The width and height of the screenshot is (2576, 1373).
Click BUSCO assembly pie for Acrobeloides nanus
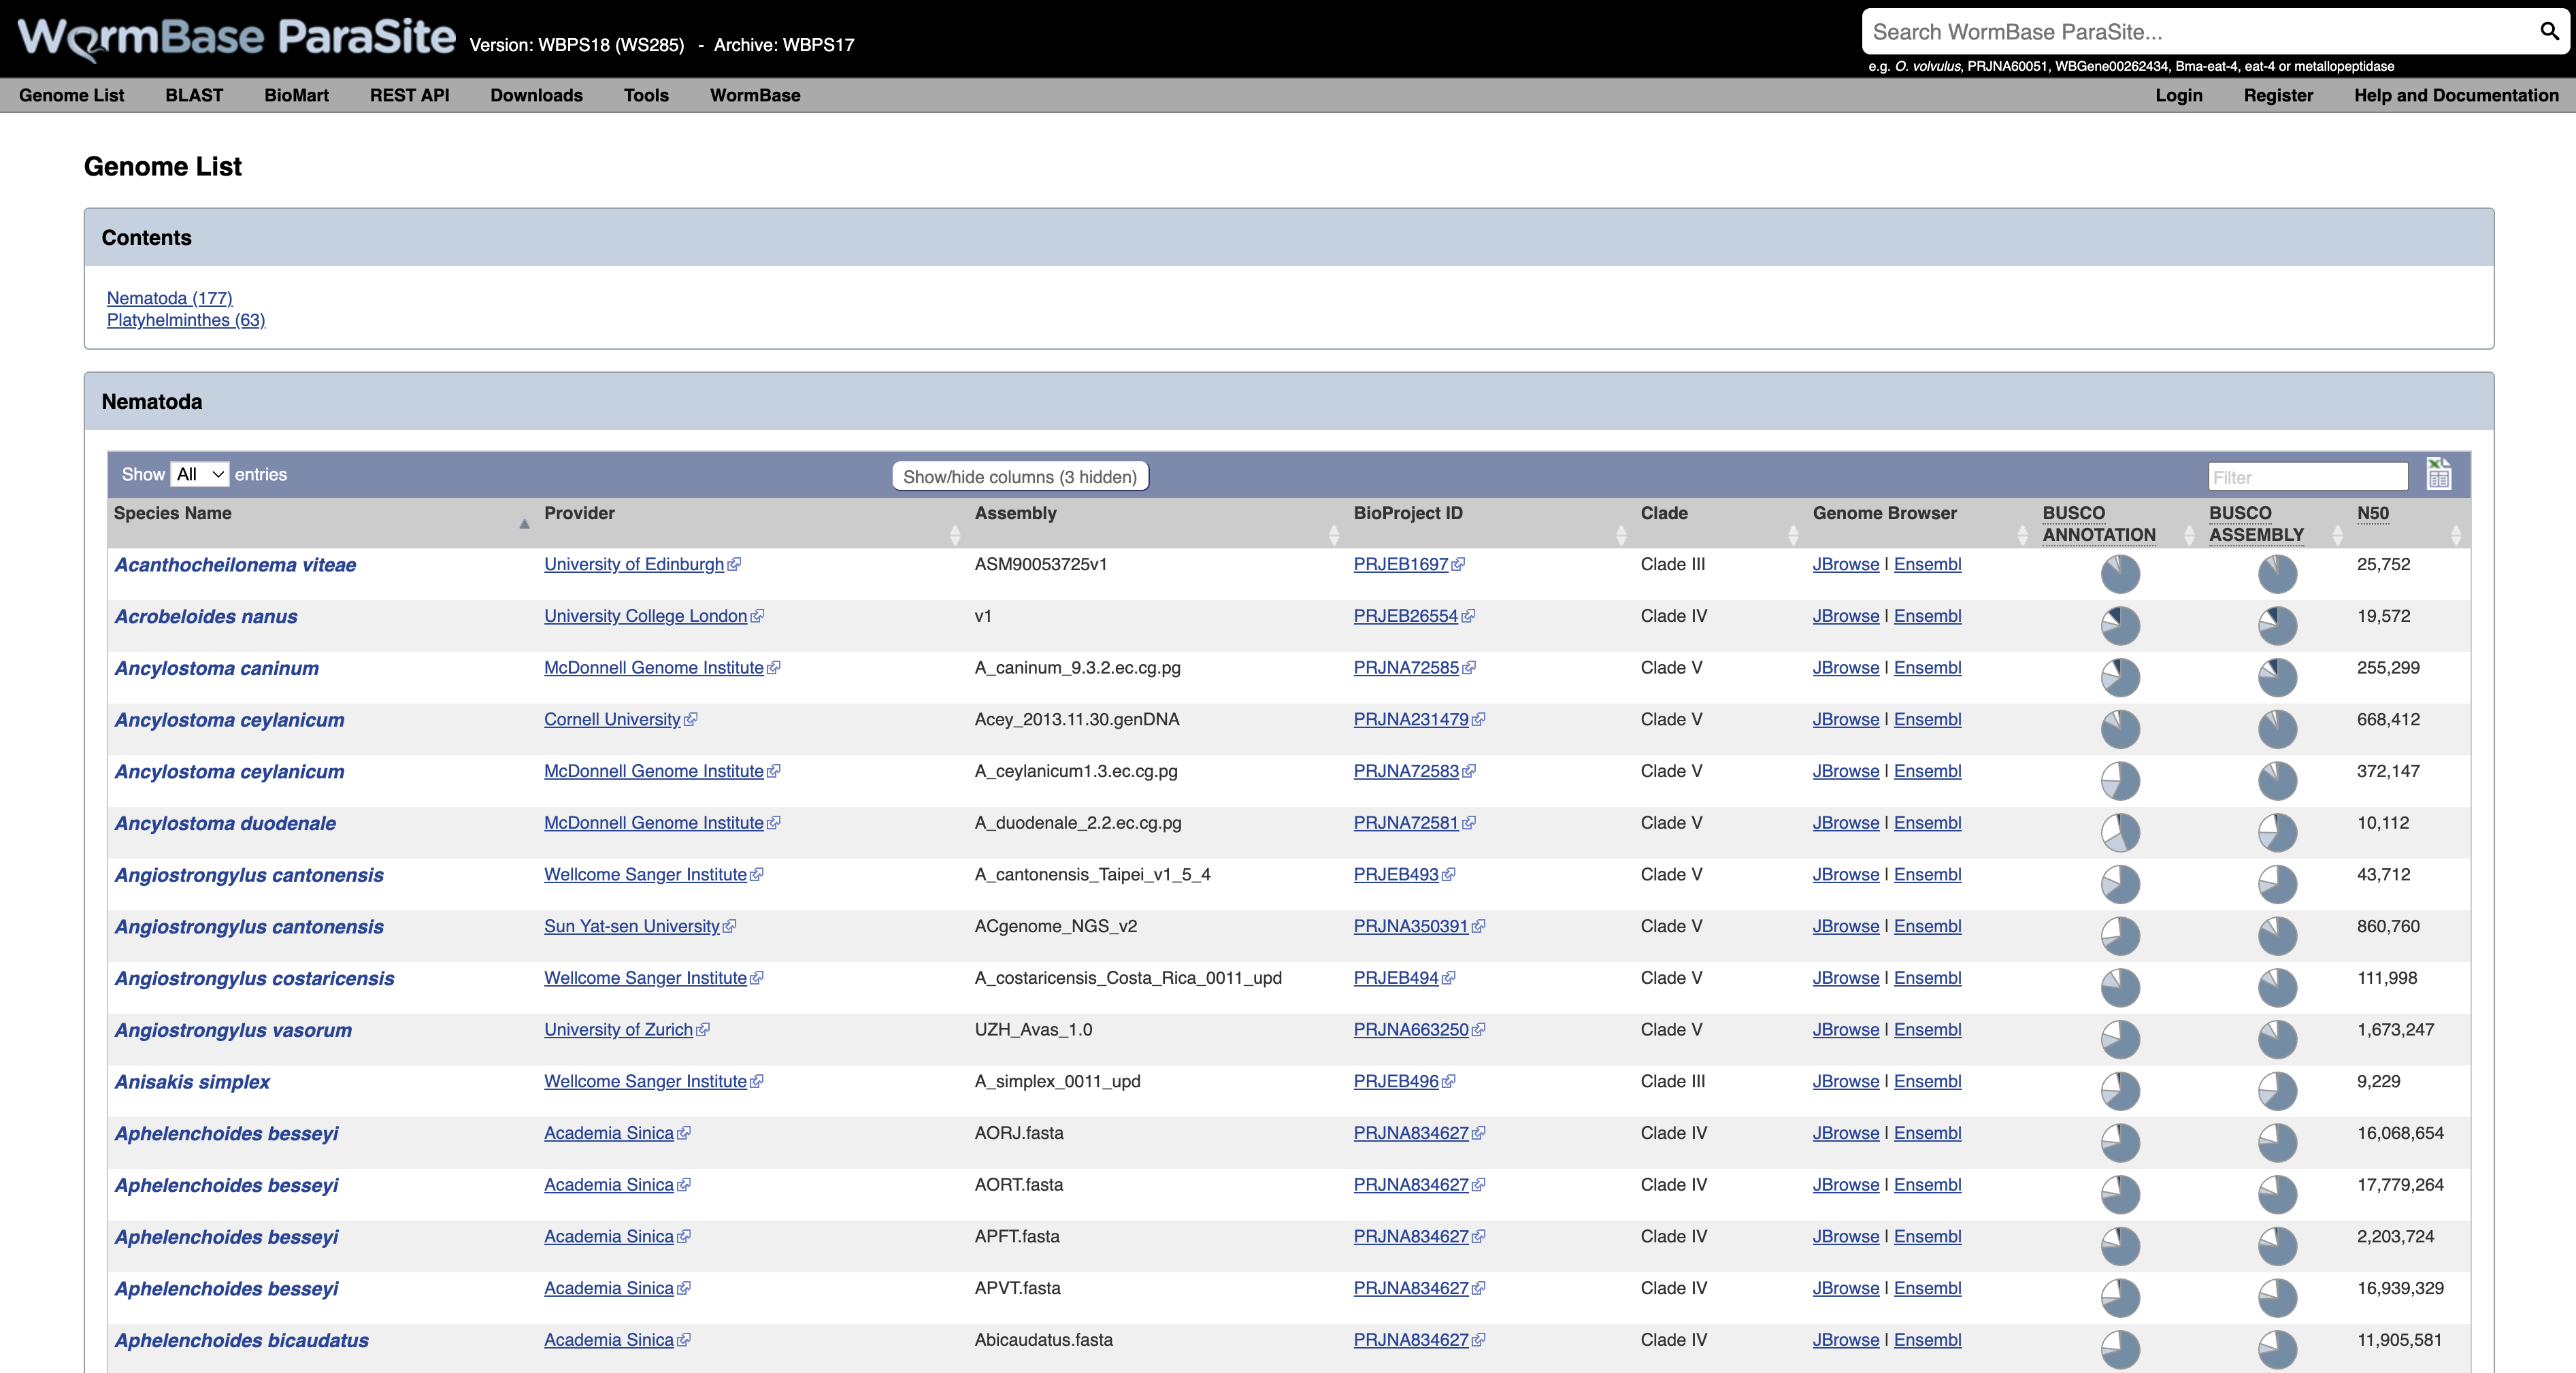[x=2277, y=626]
